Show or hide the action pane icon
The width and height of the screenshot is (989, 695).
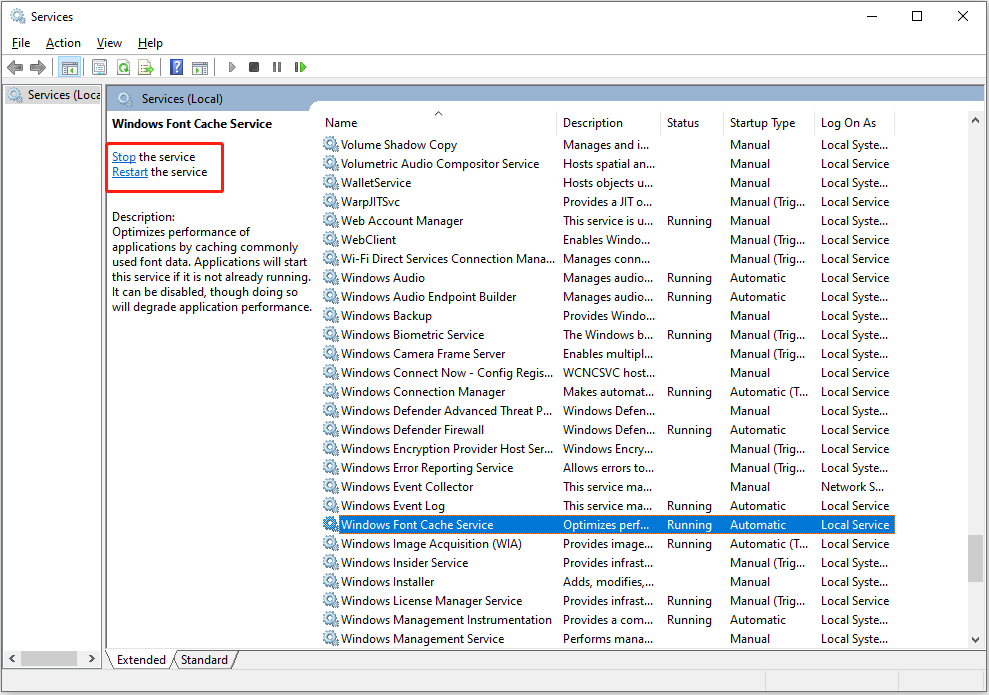(x=200, y=67)
